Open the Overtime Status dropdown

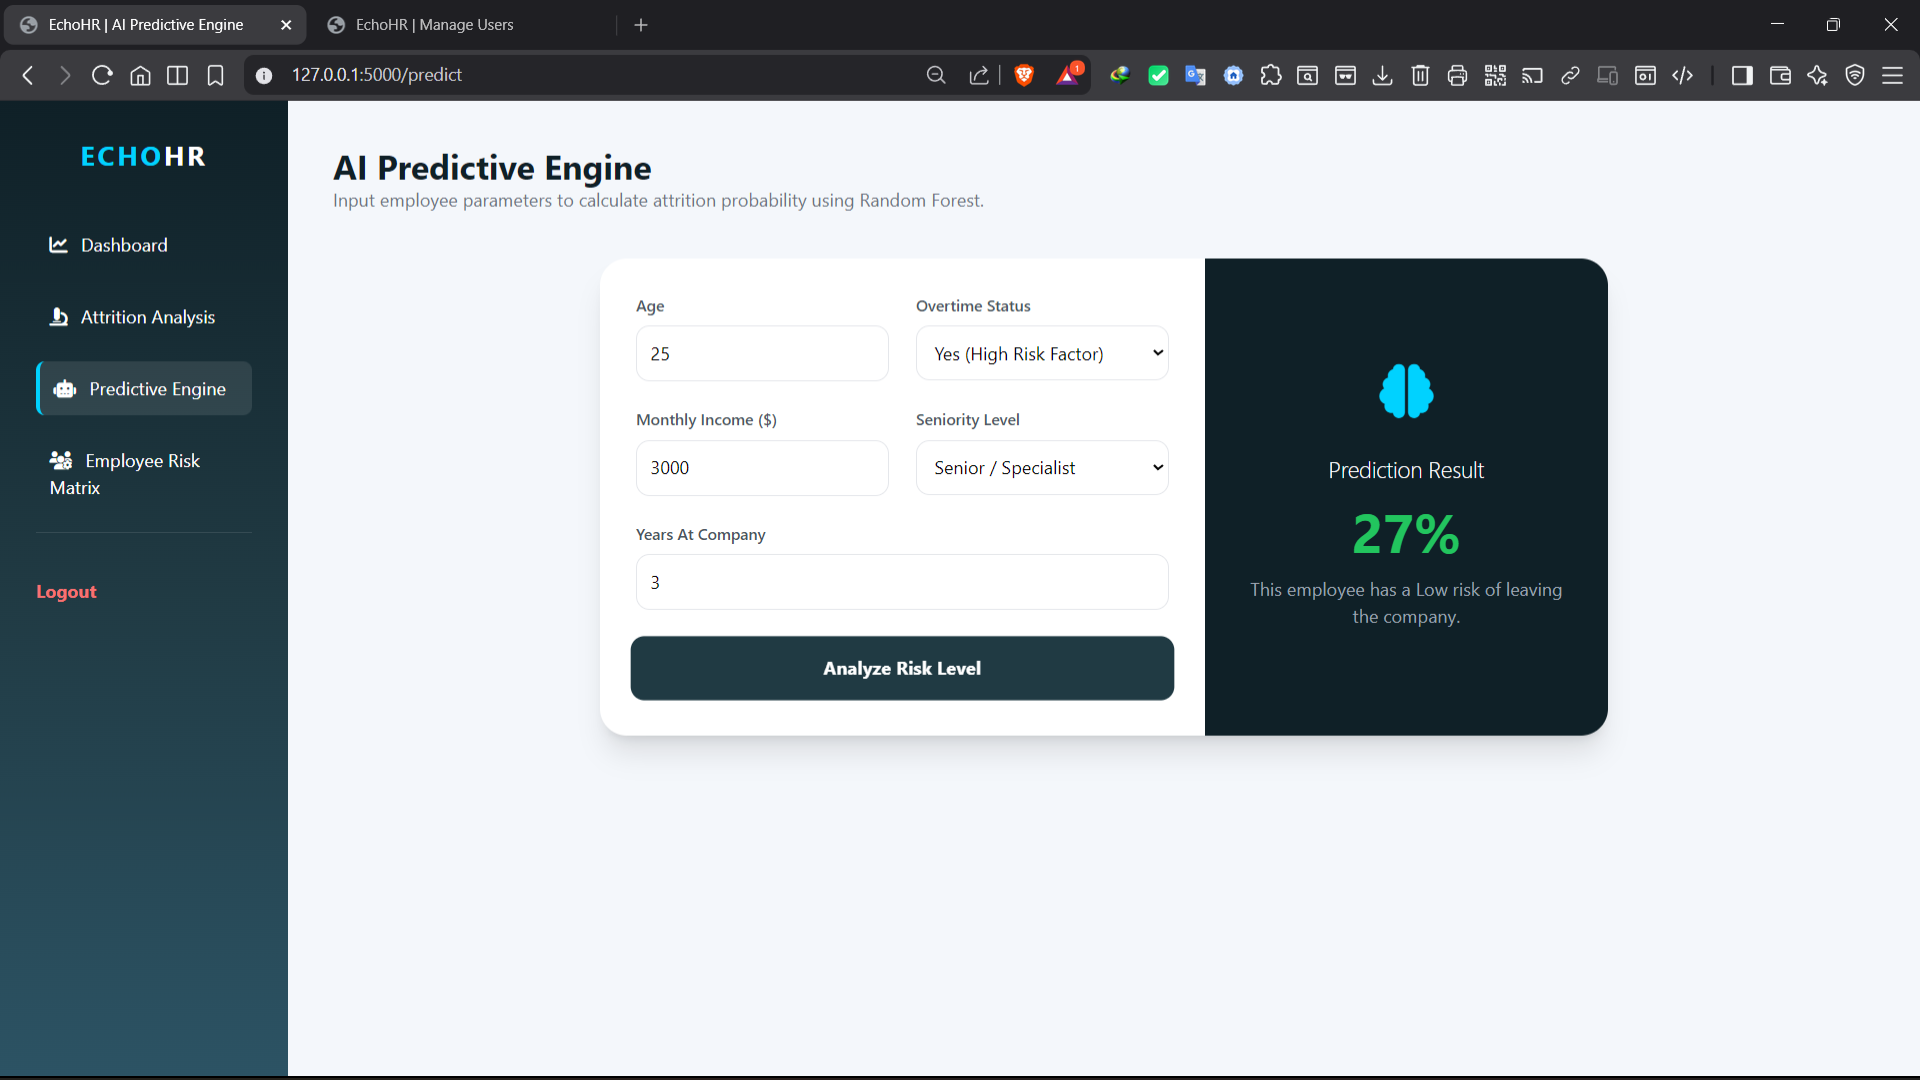1042,353
